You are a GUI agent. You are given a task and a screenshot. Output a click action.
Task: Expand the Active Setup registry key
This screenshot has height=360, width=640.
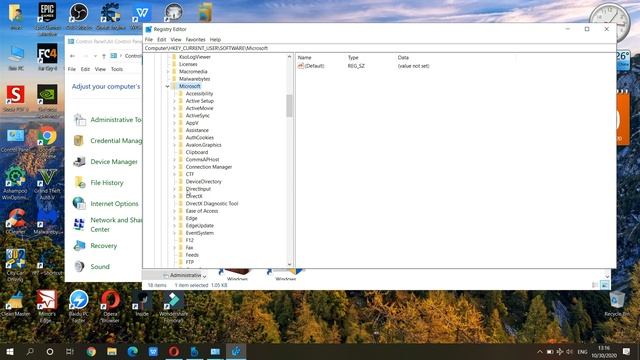tap(174, 101)
